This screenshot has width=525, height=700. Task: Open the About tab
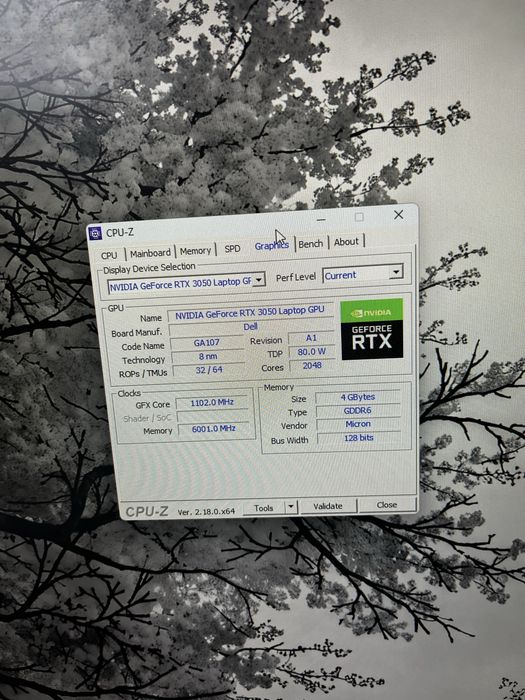click(x=346, y=242)
